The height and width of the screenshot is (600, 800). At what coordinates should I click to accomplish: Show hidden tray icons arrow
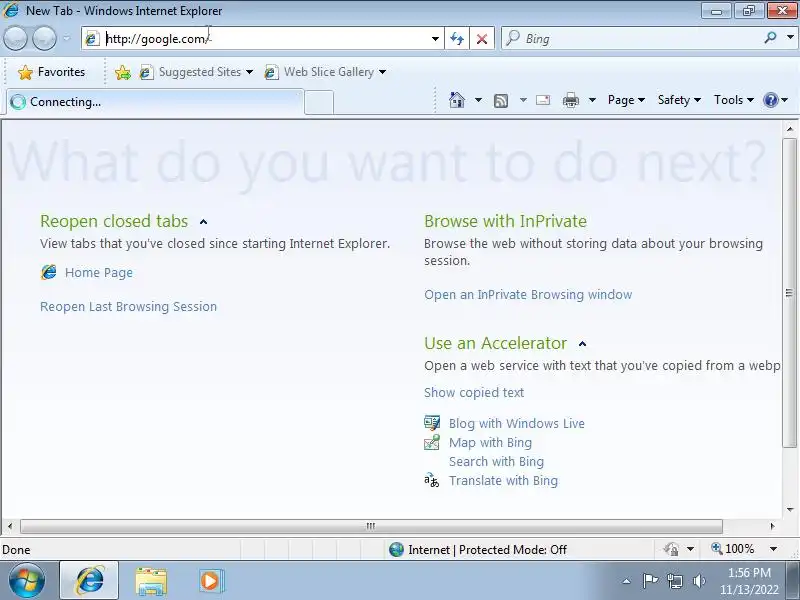(x=627, y=581)
